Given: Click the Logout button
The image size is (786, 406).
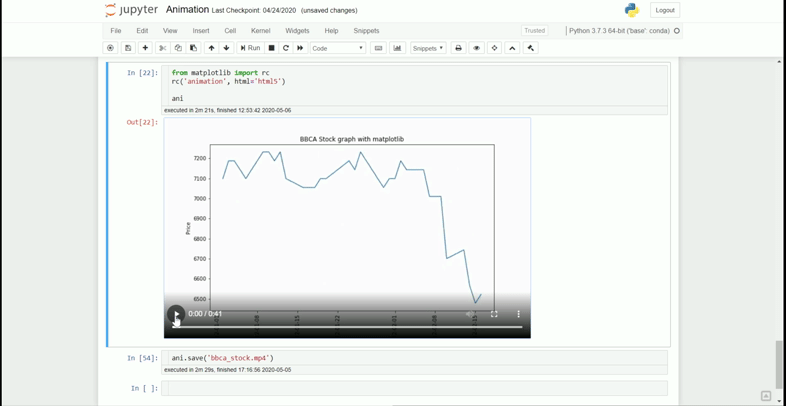Looking at the screenshot, I should (665, 10).
